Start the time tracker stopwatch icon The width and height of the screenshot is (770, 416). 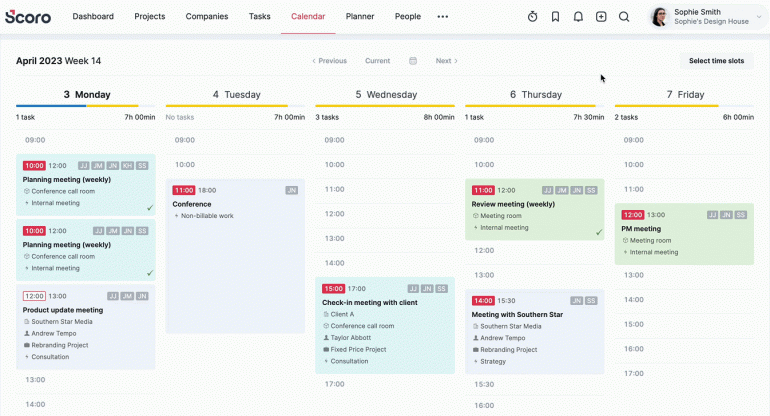click(x=532, y=17)
